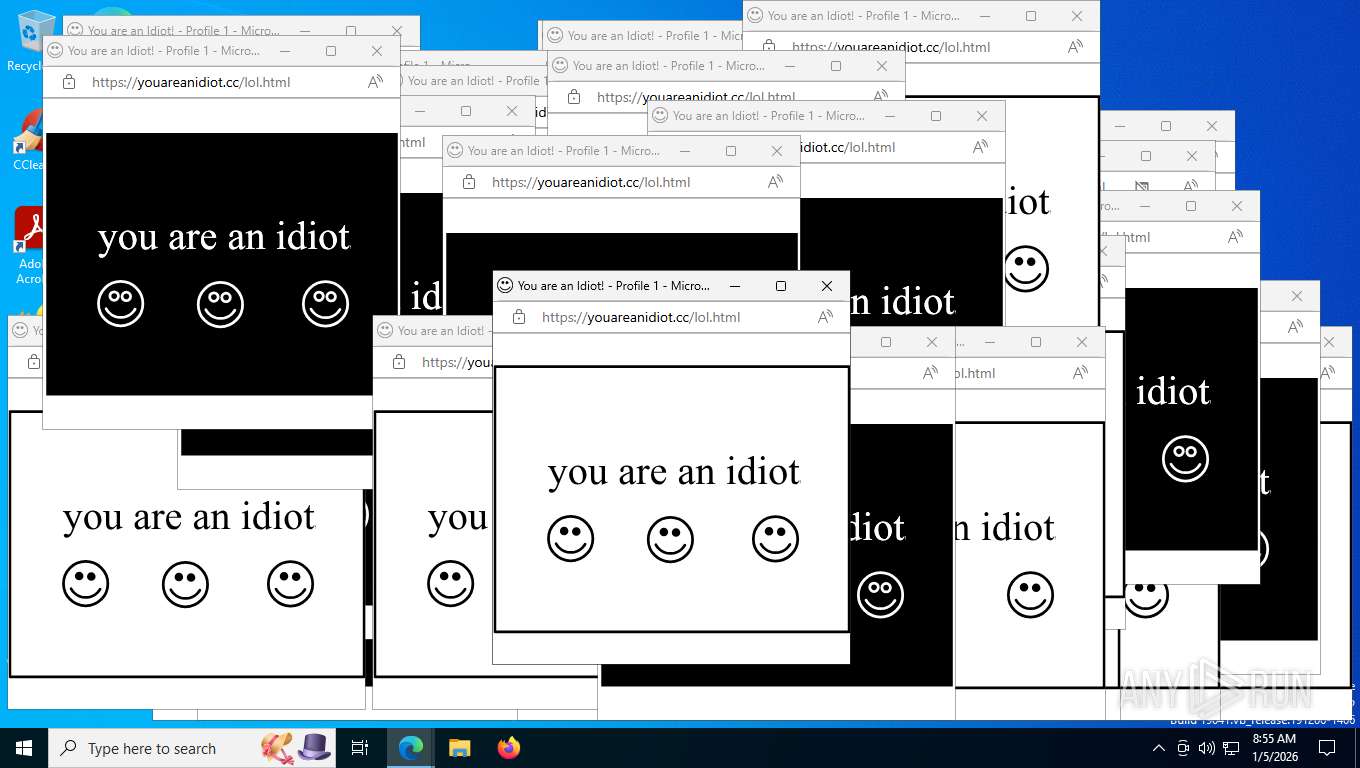Click Read aloud icon in the frontmost window
The width and height of the screenshot is (1360, 768).
[x=825, y=317]
